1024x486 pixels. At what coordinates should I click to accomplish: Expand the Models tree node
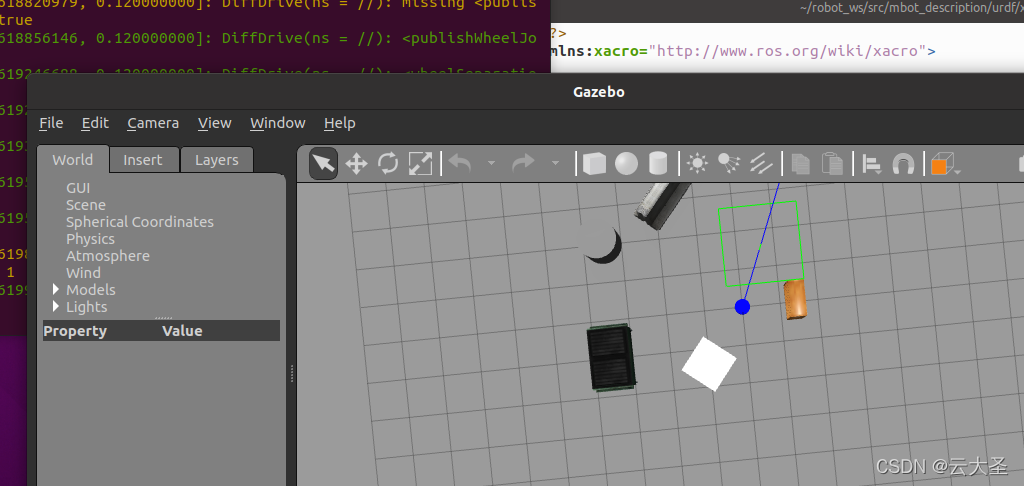click(x=56, y=289)
